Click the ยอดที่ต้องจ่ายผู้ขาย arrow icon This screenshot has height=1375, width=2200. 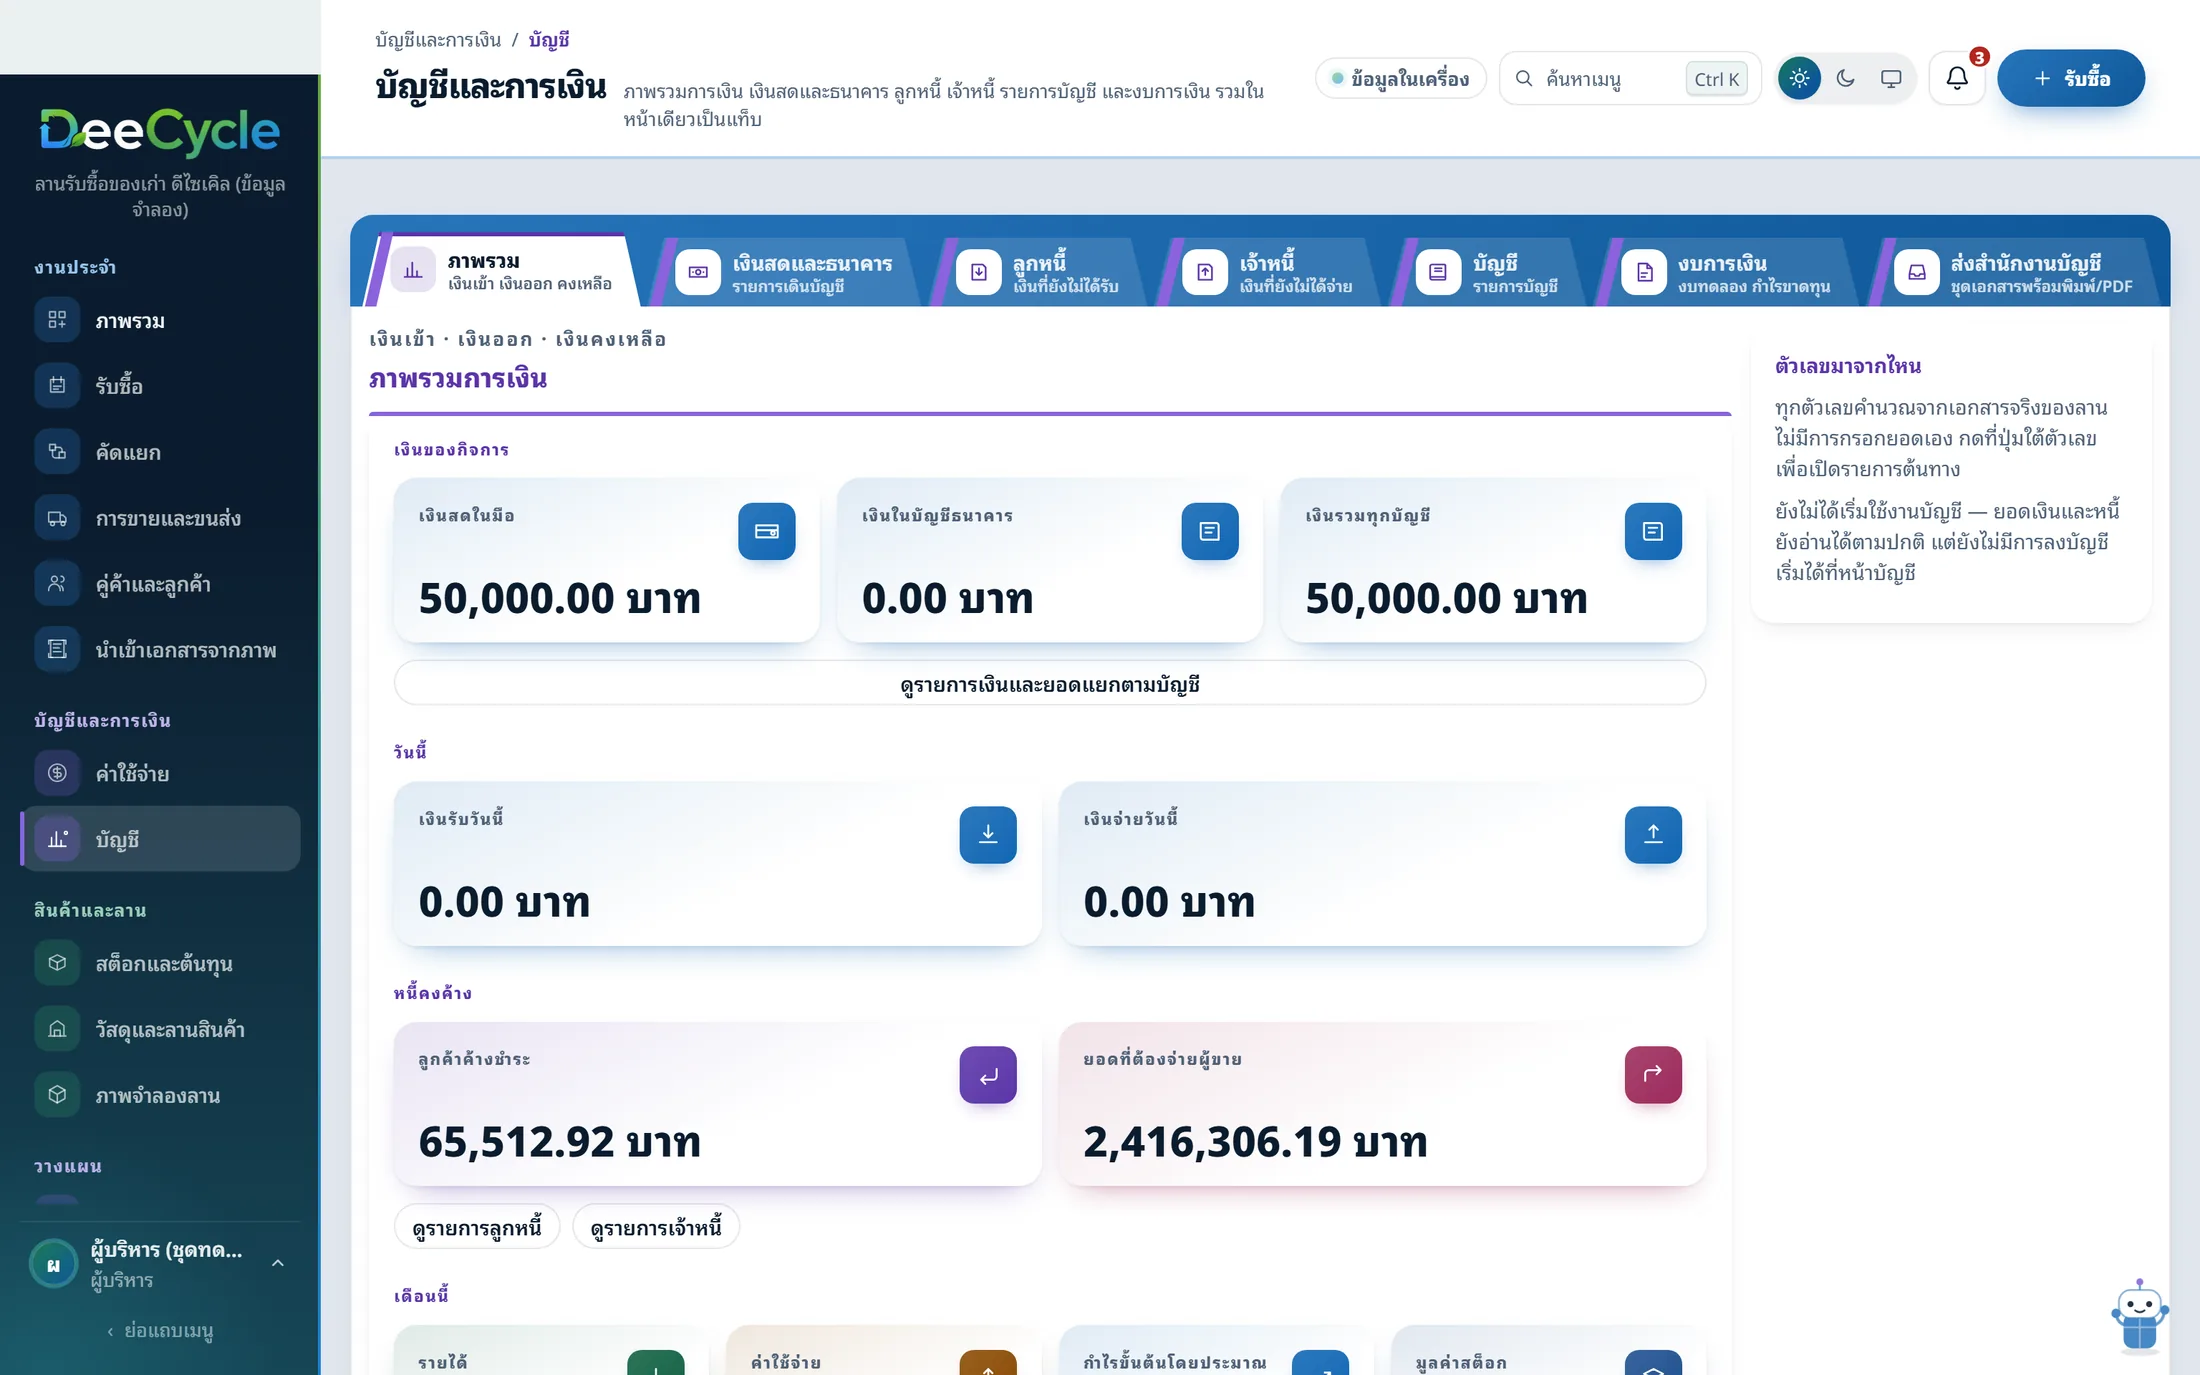pos(1653,1075)
